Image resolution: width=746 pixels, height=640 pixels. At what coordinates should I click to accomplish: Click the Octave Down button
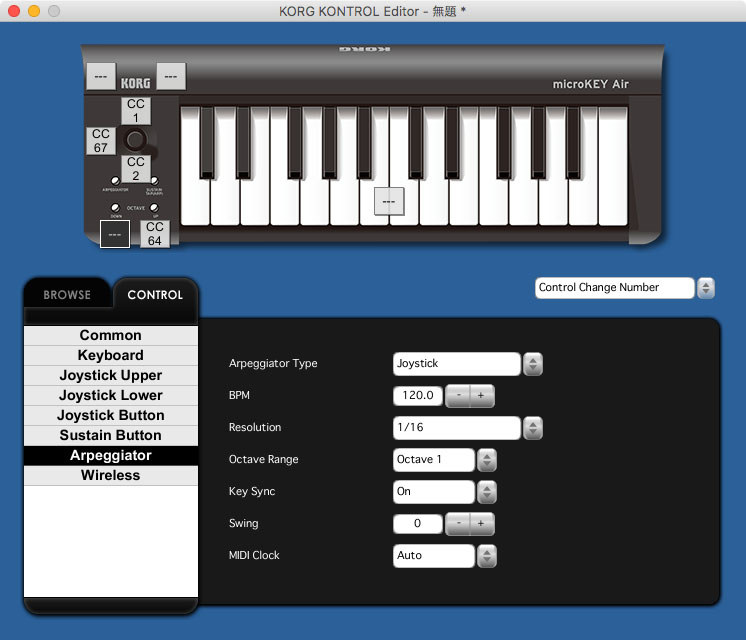[x=115, y=208]
